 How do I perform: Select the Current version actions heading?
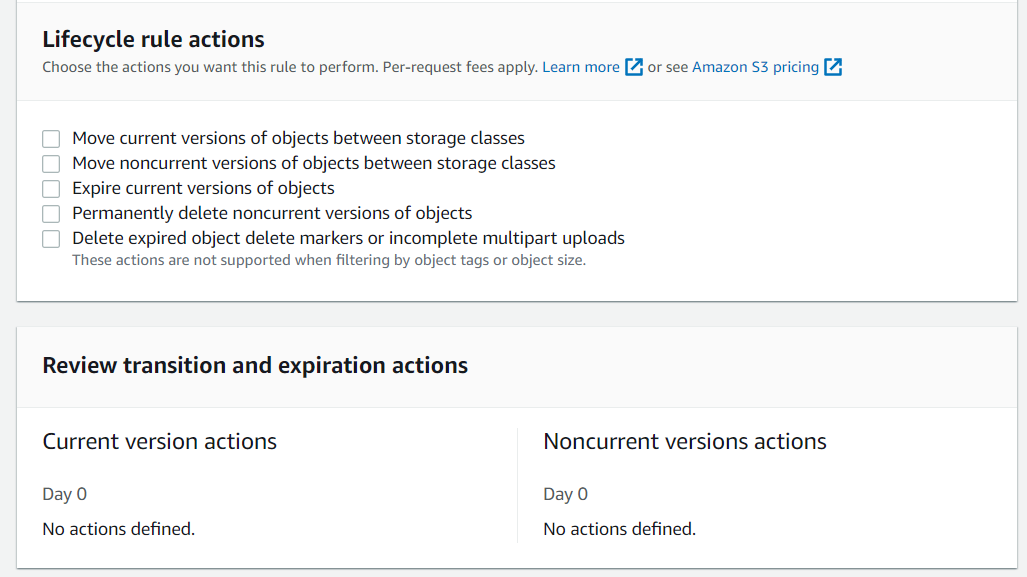coord(159,441)
